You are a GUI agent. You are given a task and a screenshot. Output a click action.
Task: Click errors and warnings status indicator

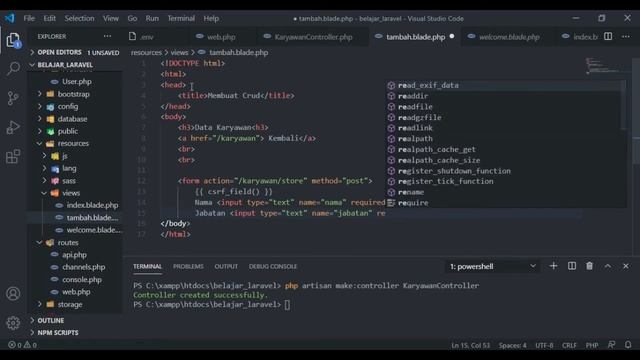pos(23,345)
